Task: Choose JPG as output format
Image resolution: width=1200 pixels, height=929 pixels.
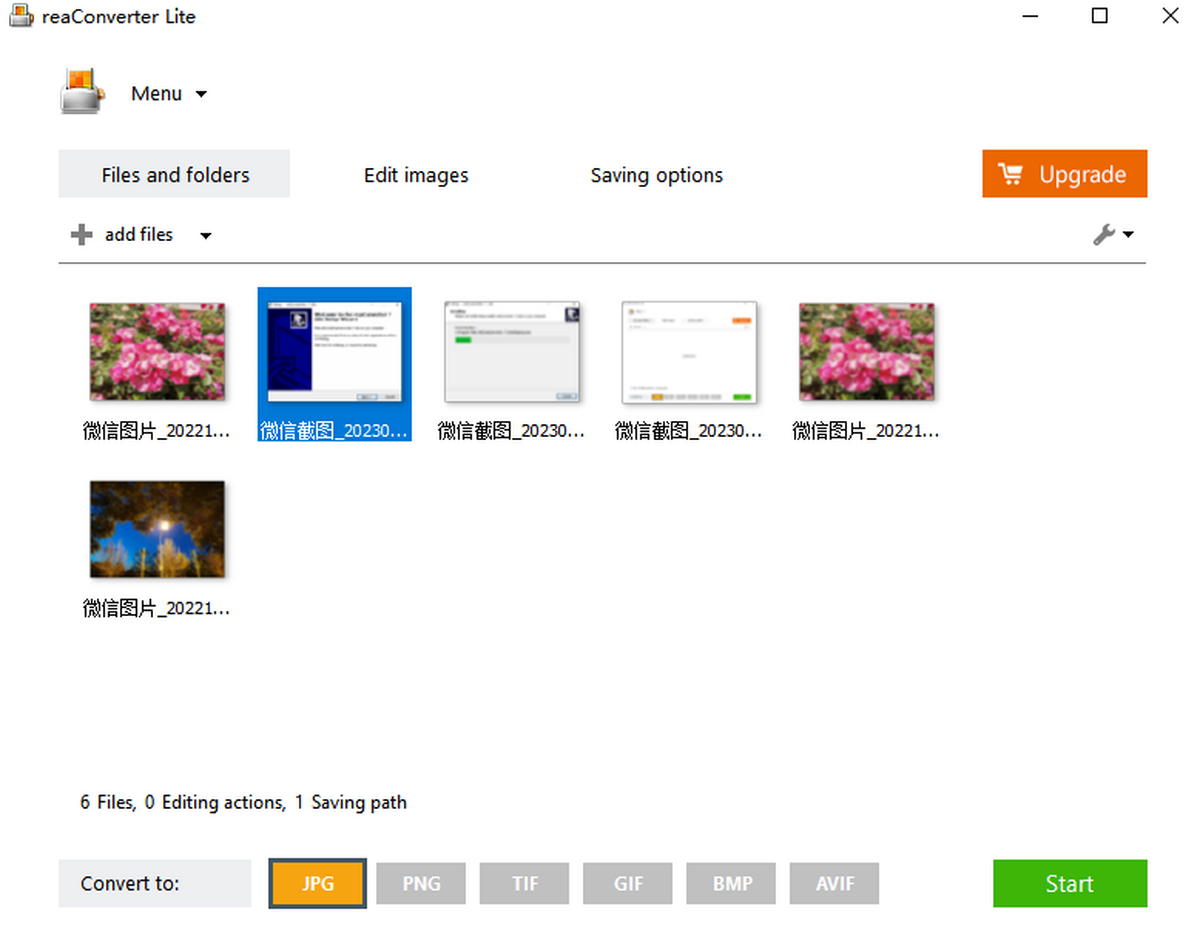Action: tap(318, 884)
